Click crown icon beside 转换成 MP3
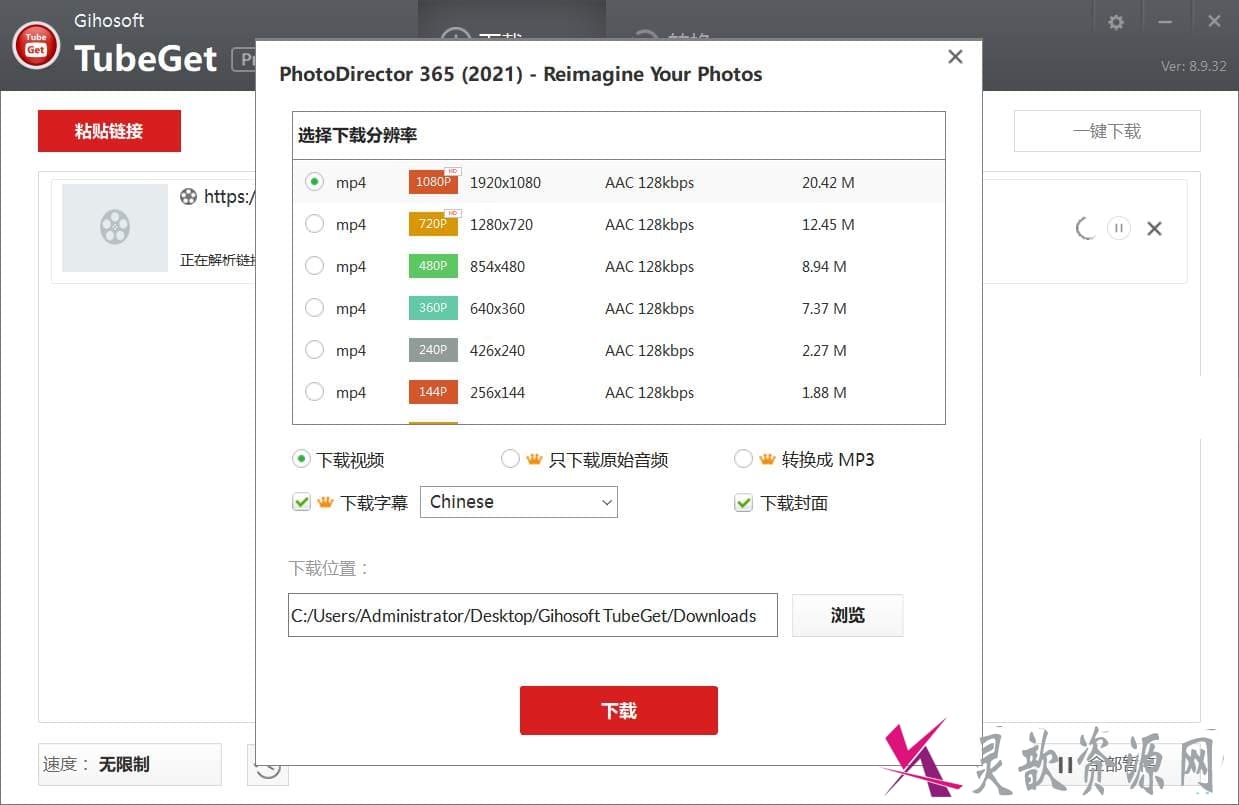The height and width of the screenshot is (805, 1239). pyautogui.click(x=767, y=459)
